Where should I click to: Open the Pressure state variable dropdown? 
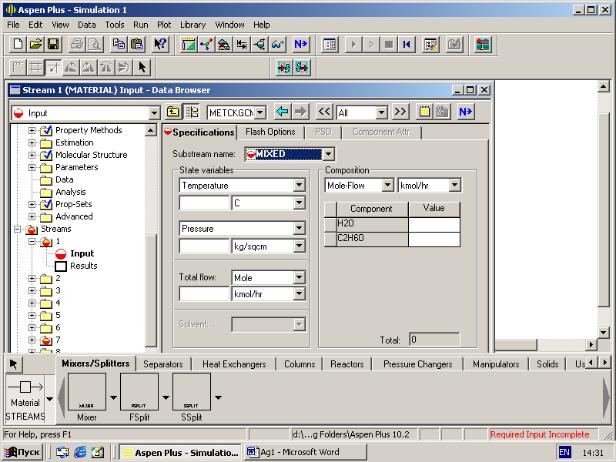(x=299, y=228)
